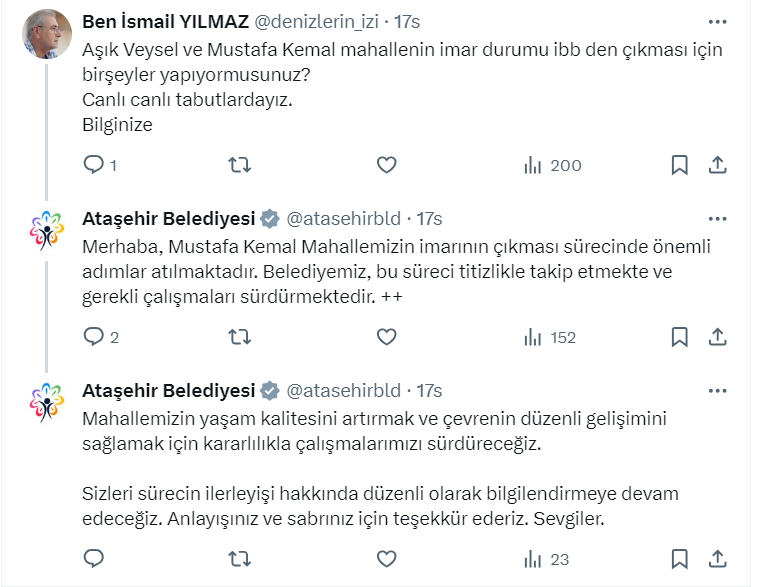Like the tweet from denizlerin_izi
Viewport: 757px width, 587px height.
pos(386,165)
